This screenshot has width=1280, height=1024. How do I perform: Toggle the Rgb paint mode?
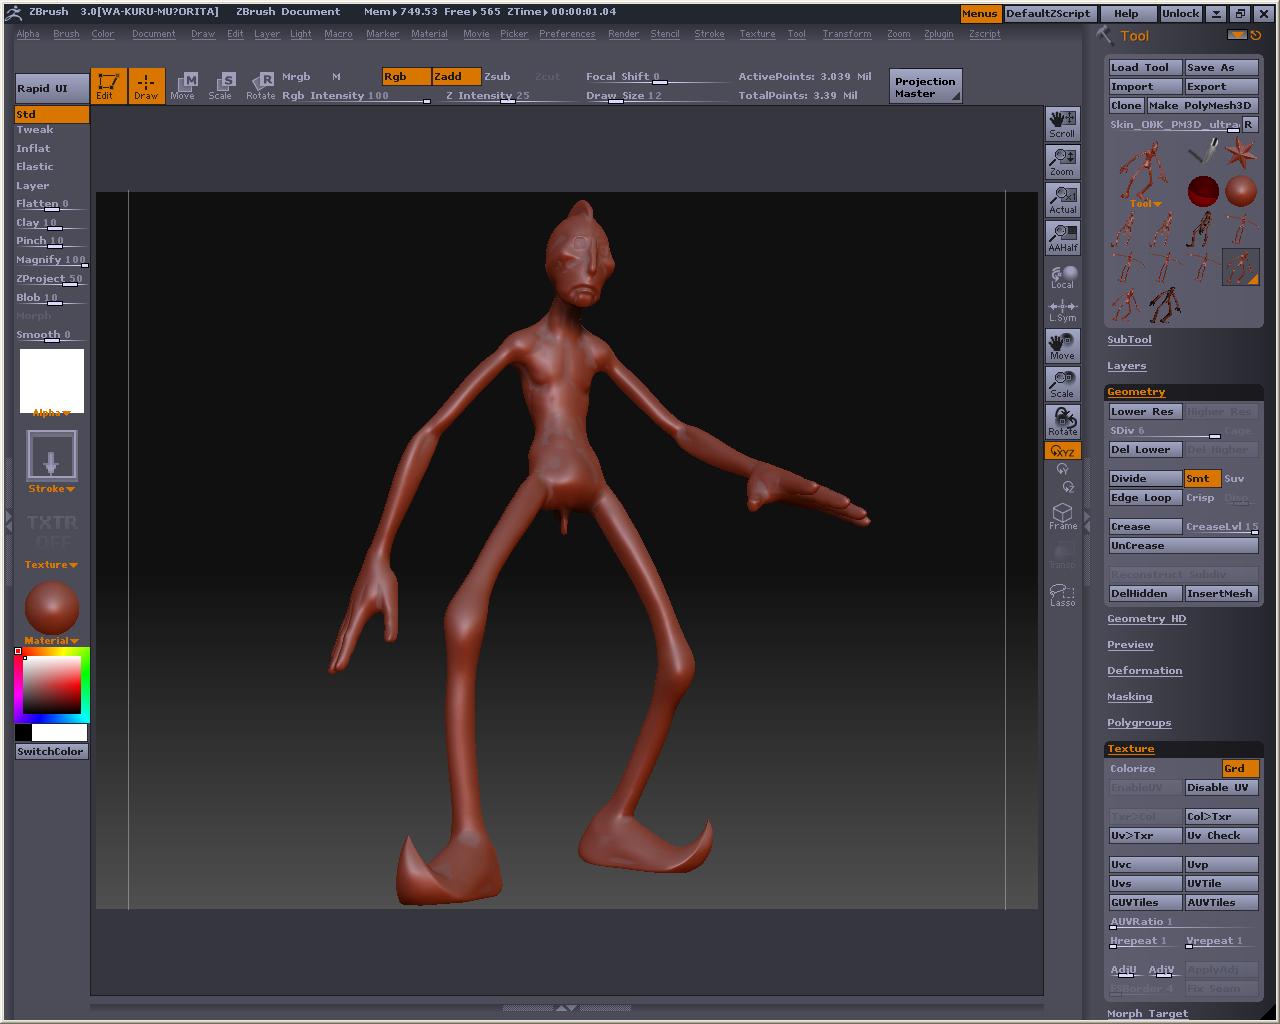pyautogui.click(x=406, y=77)
